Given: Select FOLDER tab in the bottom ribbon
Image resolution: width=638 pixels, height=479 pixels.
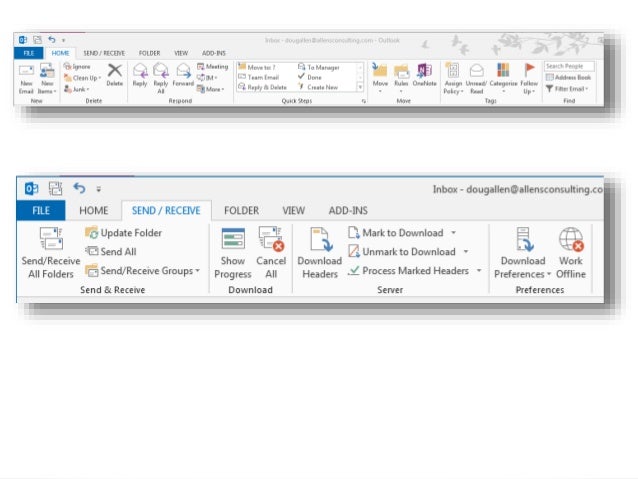Looking at the screenshot, I should click(241, 210).
